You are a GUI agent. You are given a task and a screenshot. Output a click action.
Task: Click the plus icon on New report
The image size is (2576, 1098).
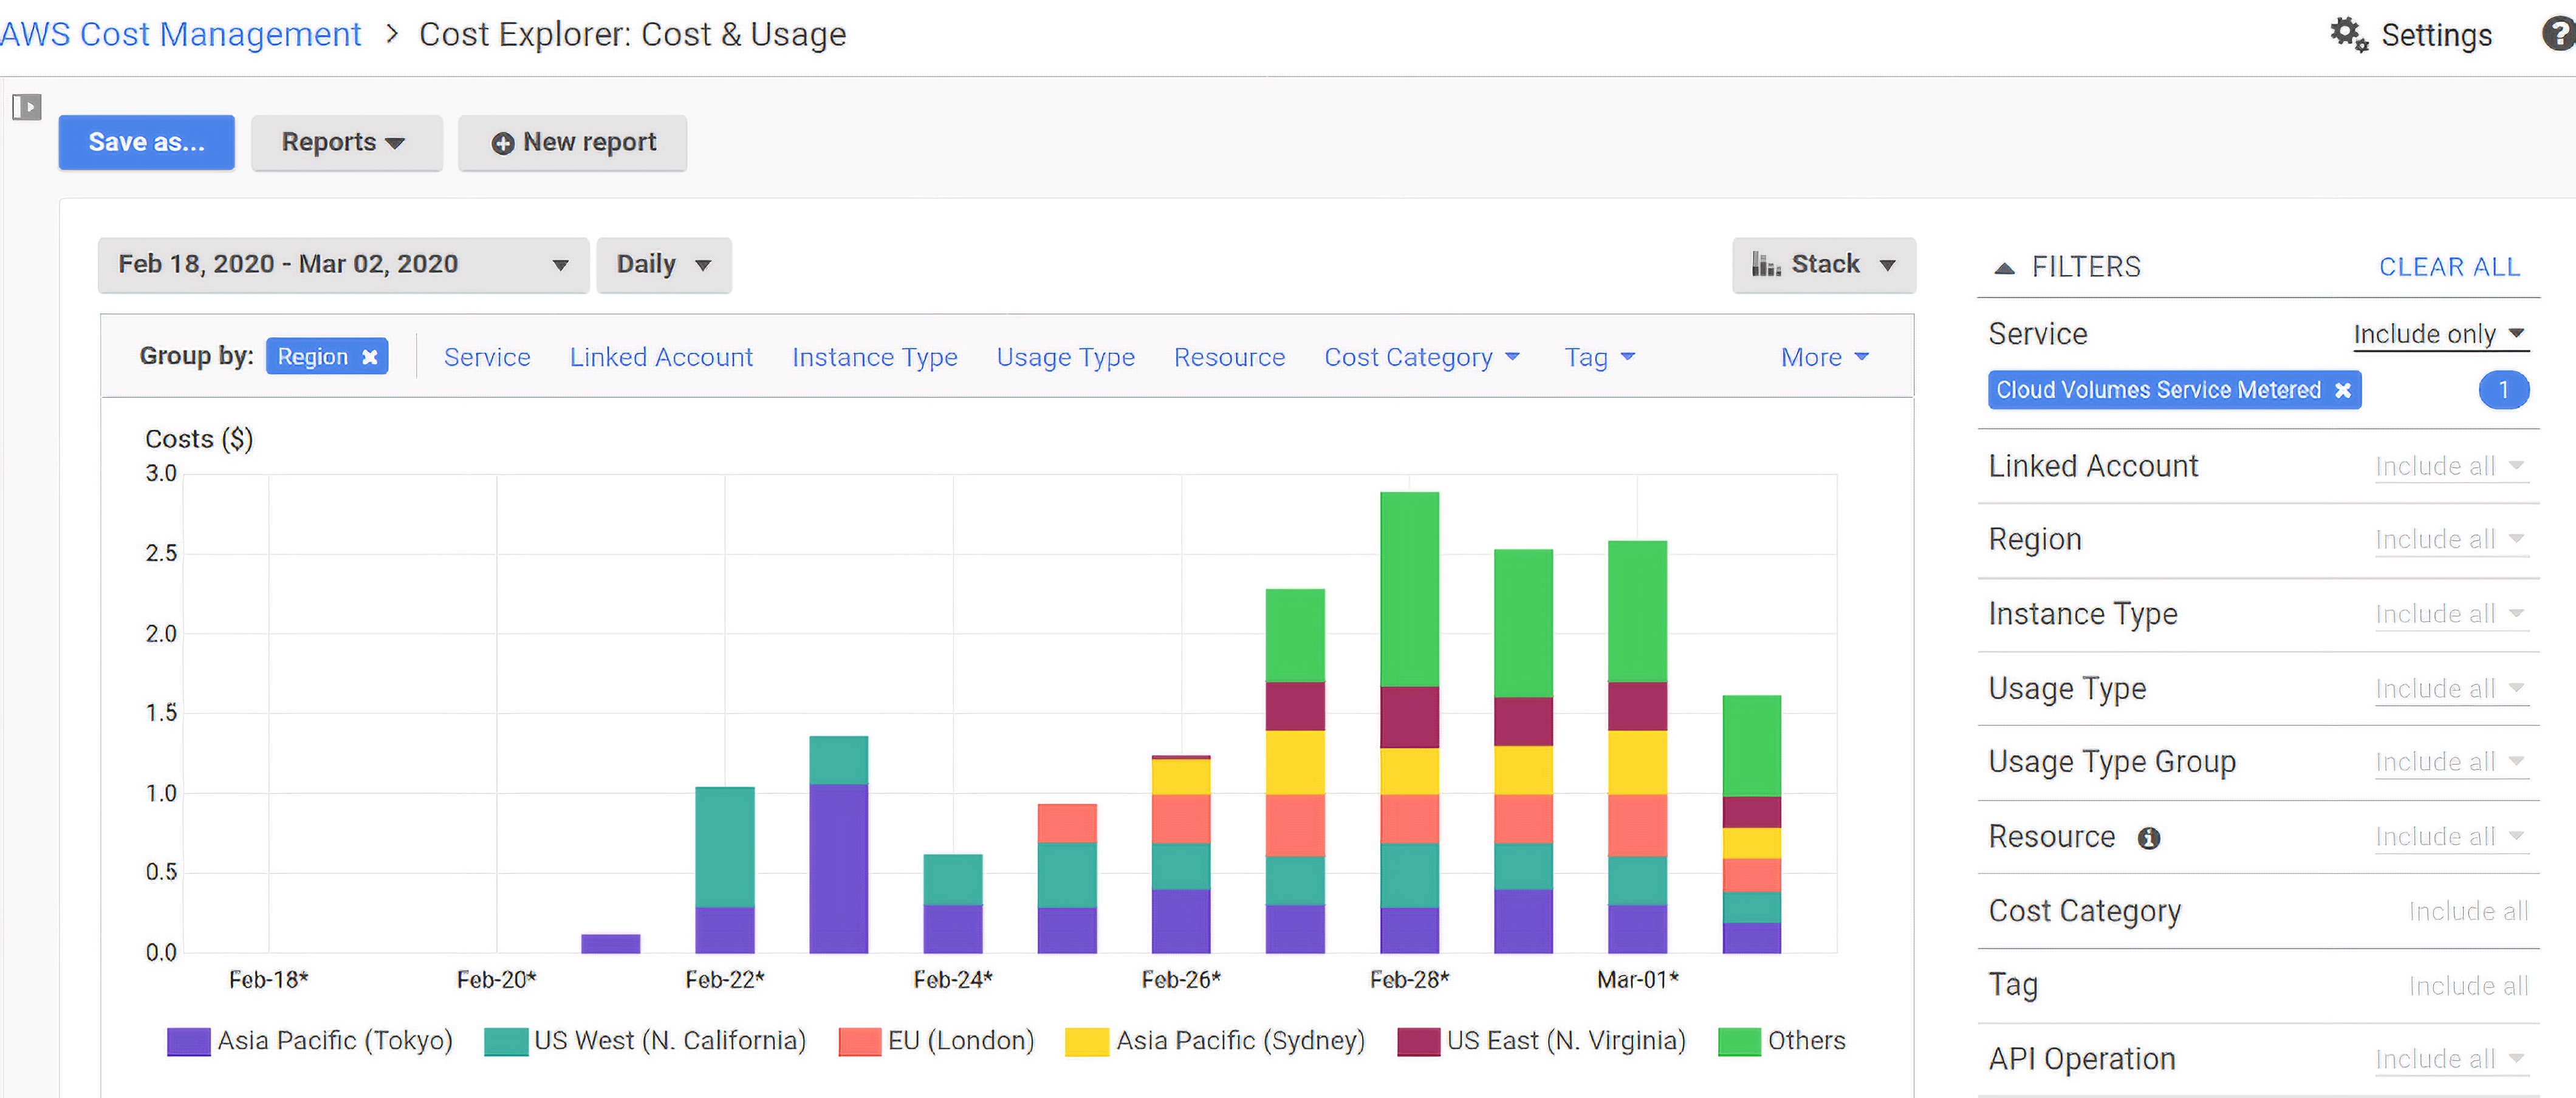[x=503, y=143]
